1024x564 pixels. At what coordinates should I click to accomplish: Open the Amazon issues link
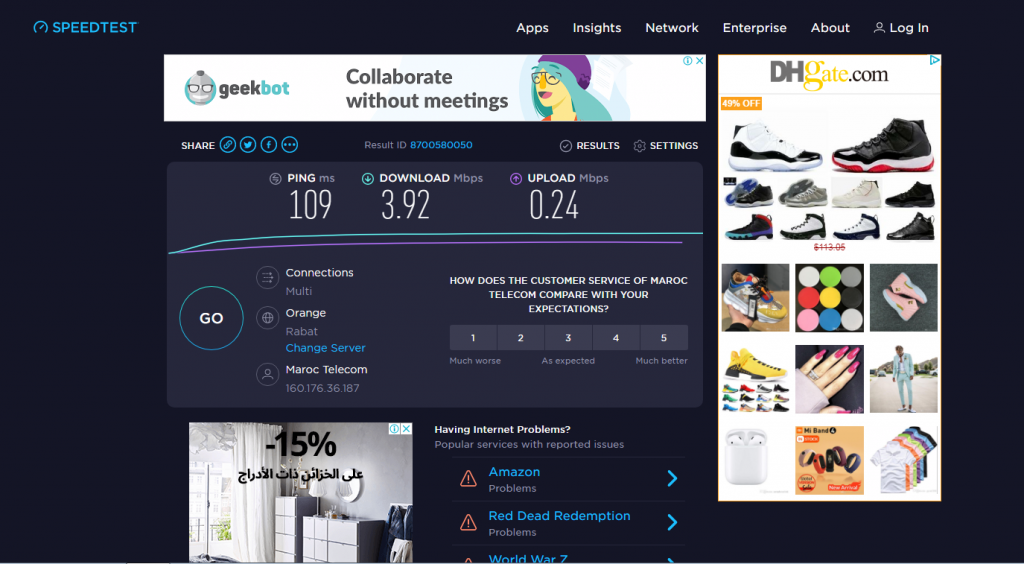[x=515, y=472]
